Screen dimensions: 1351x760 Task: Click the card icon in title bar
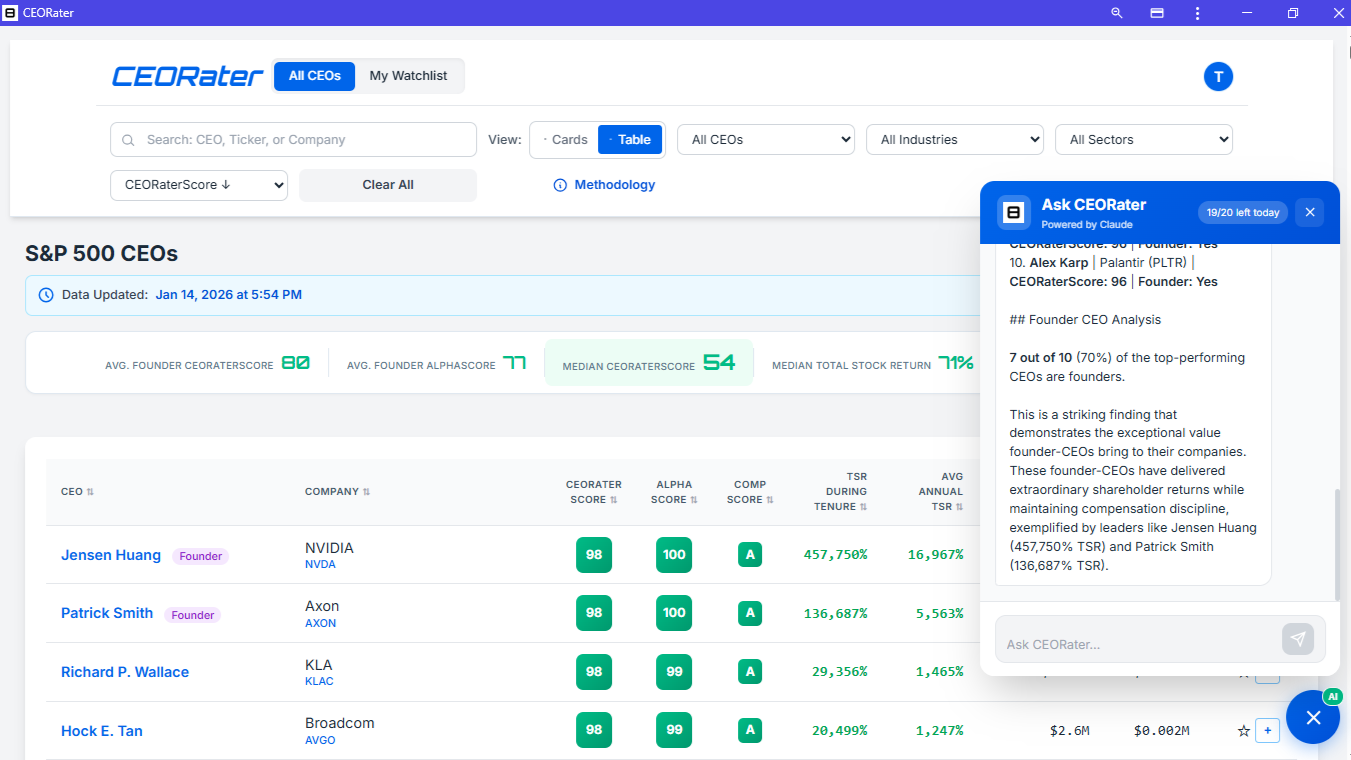1157,13
